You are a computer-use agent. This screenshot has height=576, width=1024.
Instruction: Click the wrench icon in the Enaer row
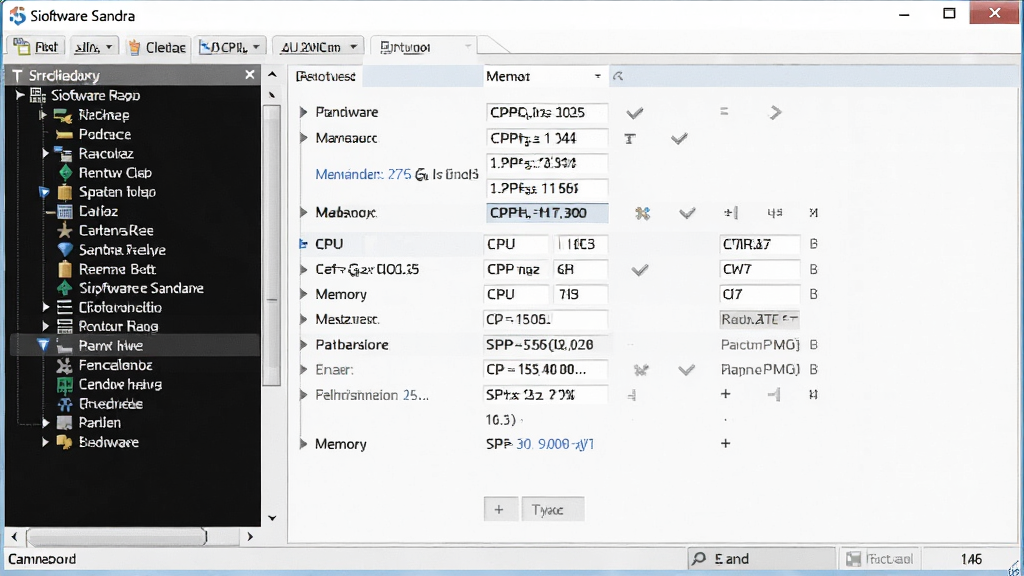[x=641, y=370]
